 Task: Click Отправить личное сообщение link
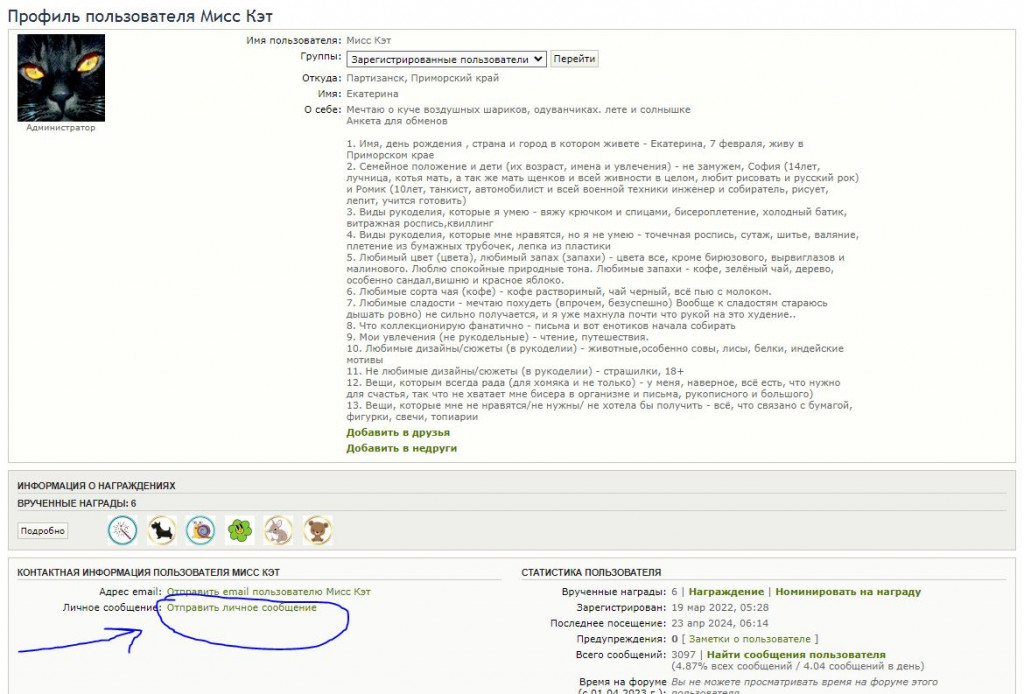tap(241, 608)
